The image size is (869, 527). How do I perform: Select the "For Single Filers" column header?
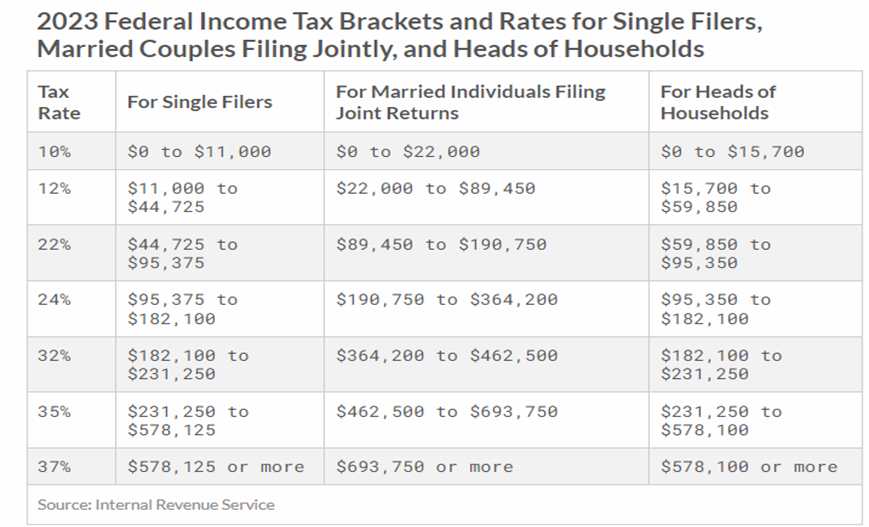tap(199, 102)
